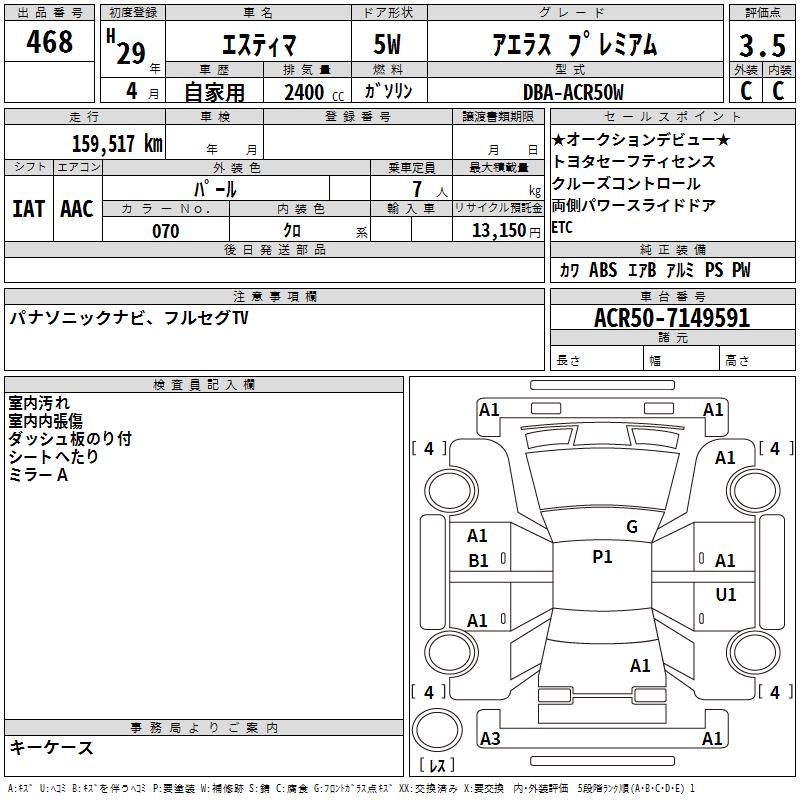Click the 長さ dimension field

[x=596, y=360]
